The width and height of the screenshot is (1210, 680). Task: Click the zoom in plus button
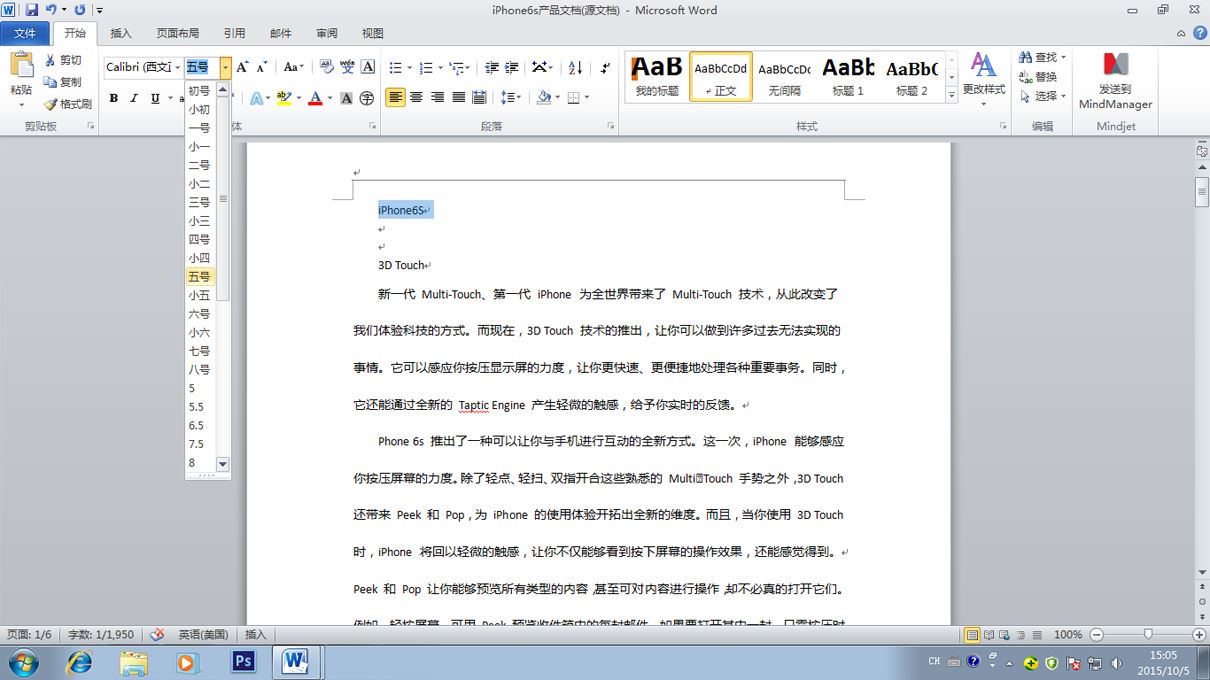pos(1199,634)
